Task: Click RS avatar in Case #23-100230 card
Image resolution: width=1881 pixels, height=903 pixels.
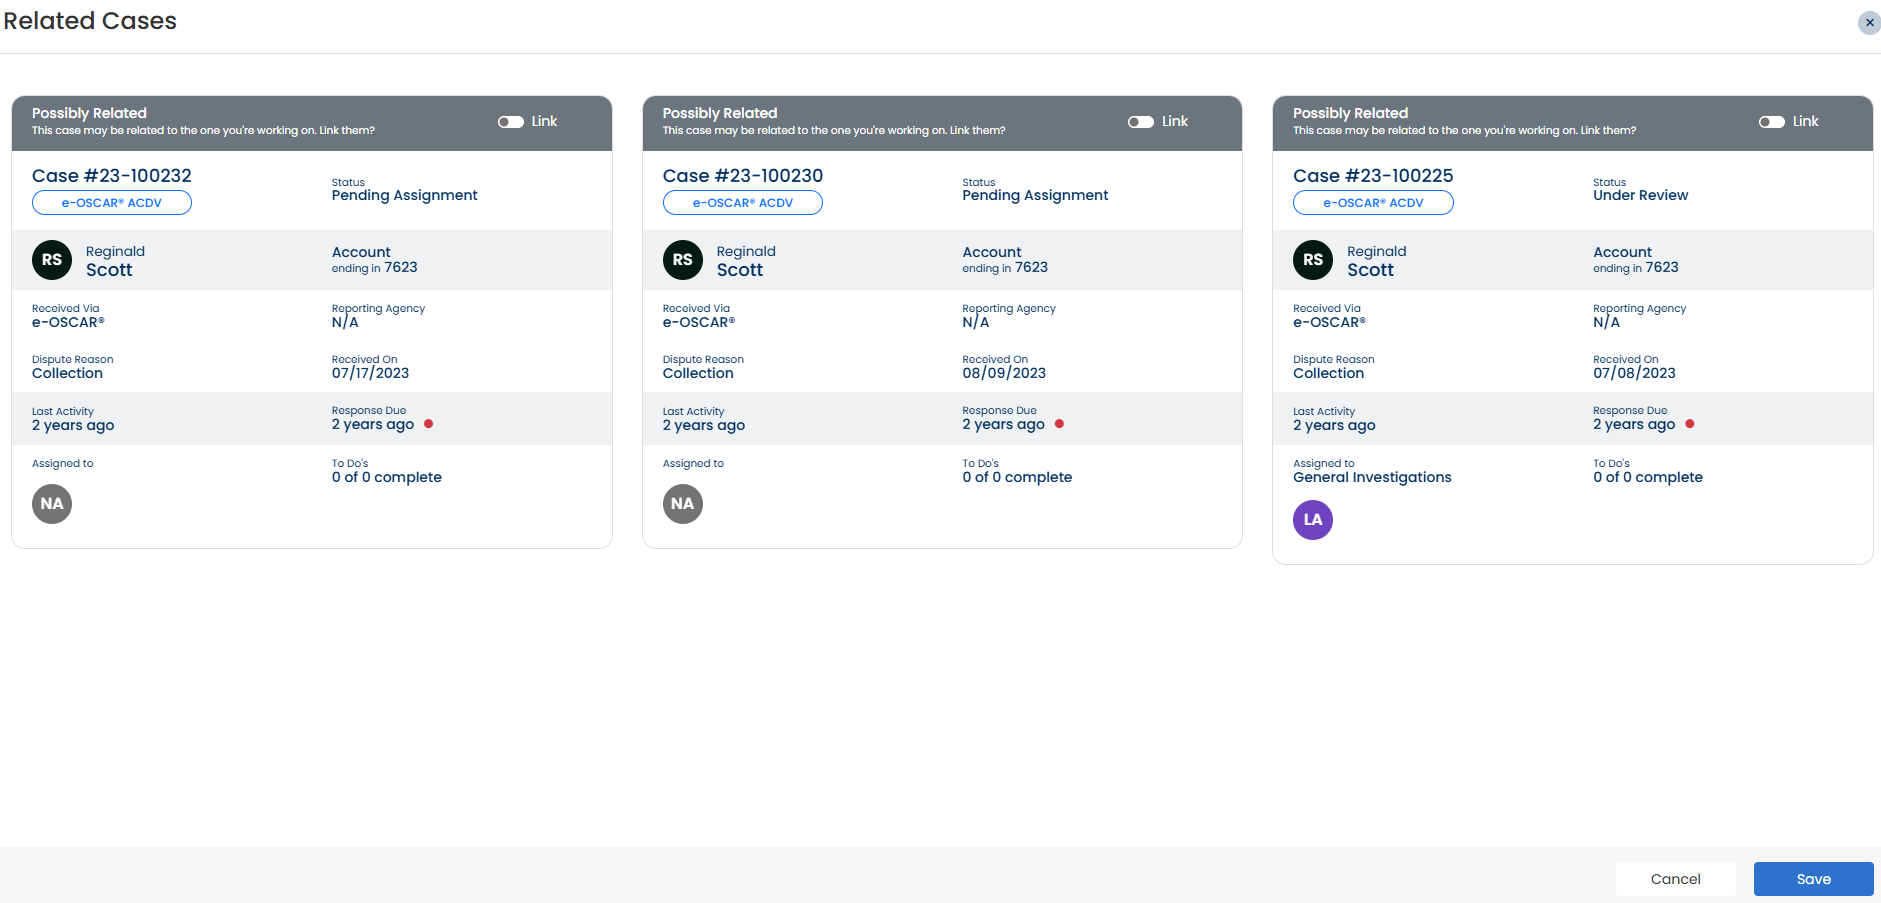Action: (683, 260)
